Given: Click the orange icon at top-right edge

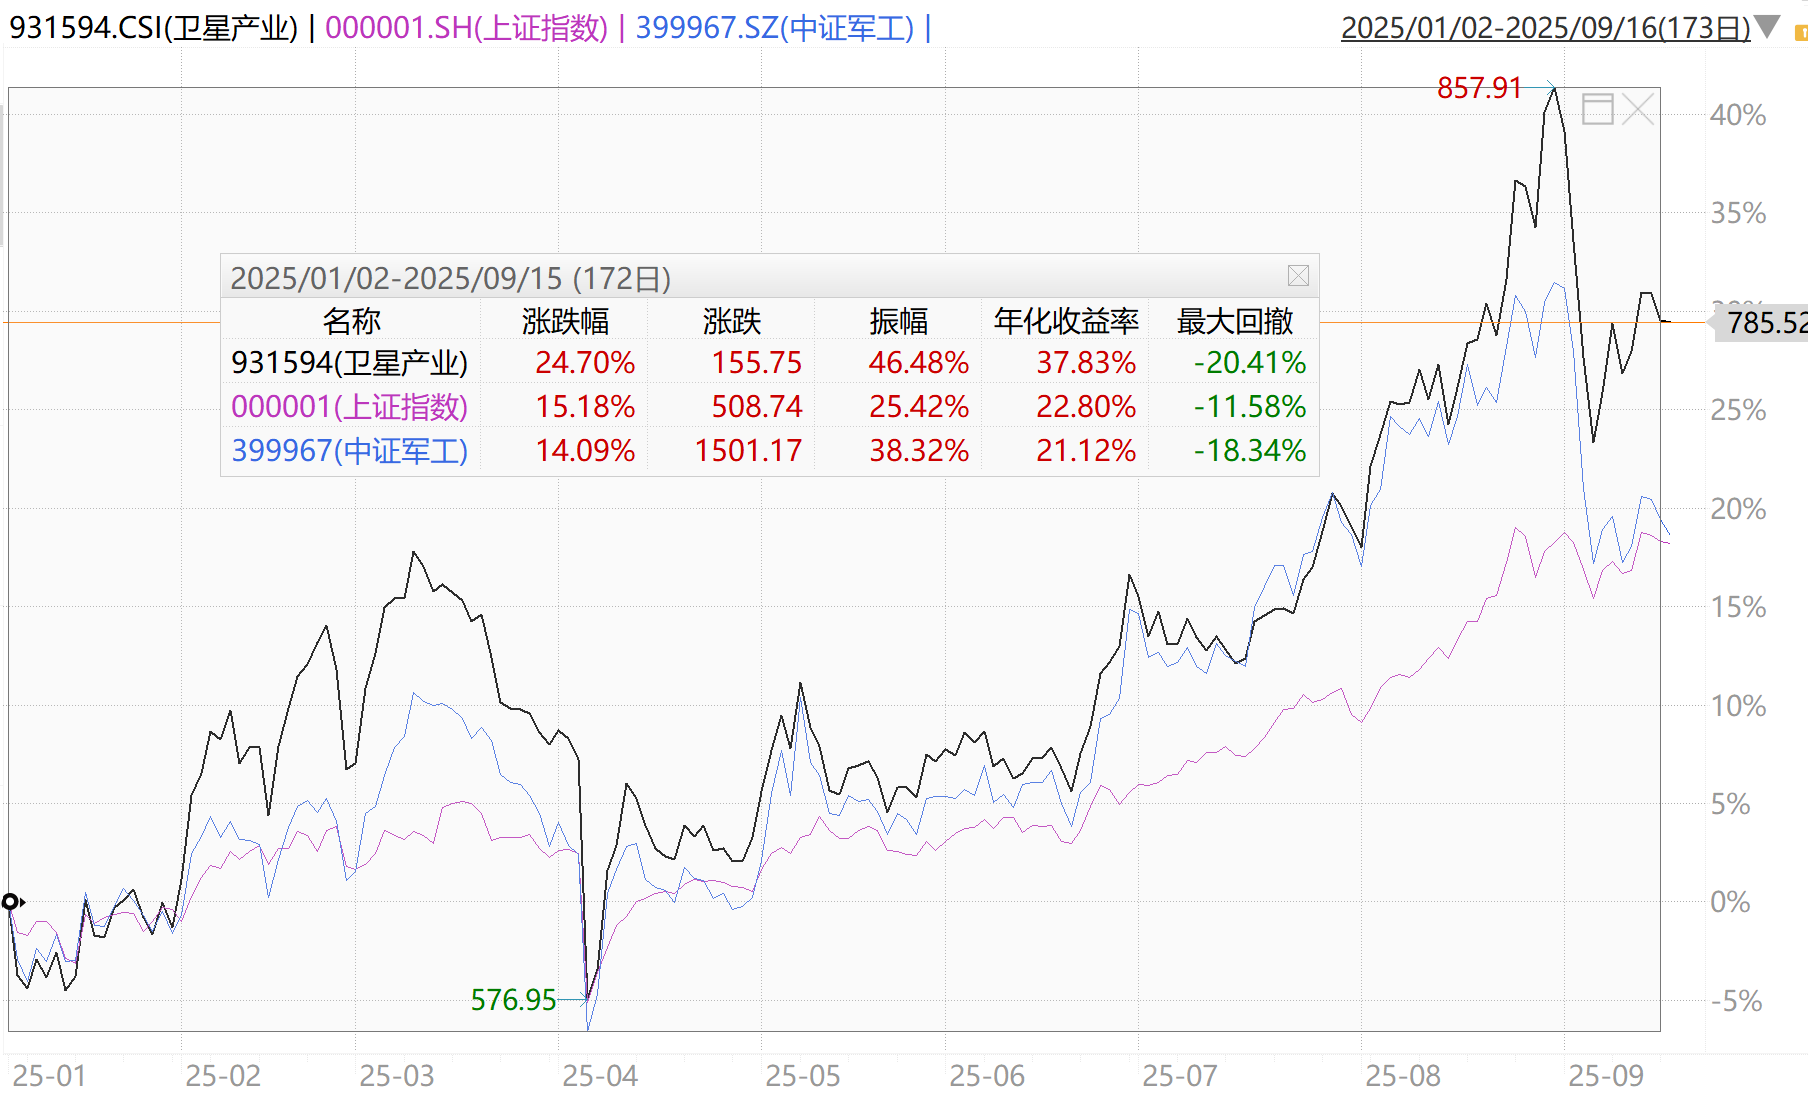Looking at the screenshot, I should [x=1801, y=34].
